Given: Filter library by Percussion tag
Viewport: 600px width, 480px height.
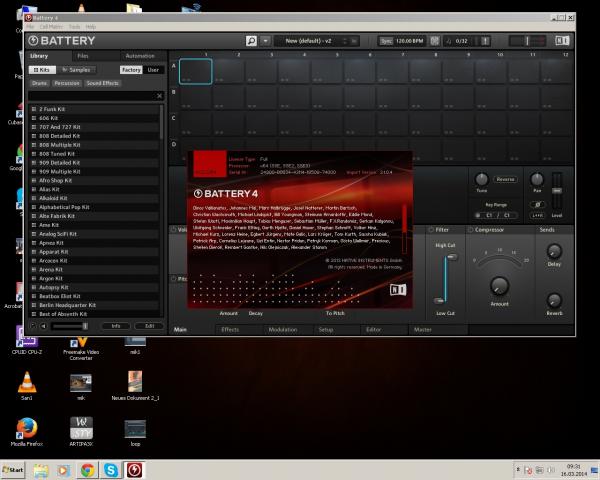Looking at the screenshot, I should click(x=65, y=83).
